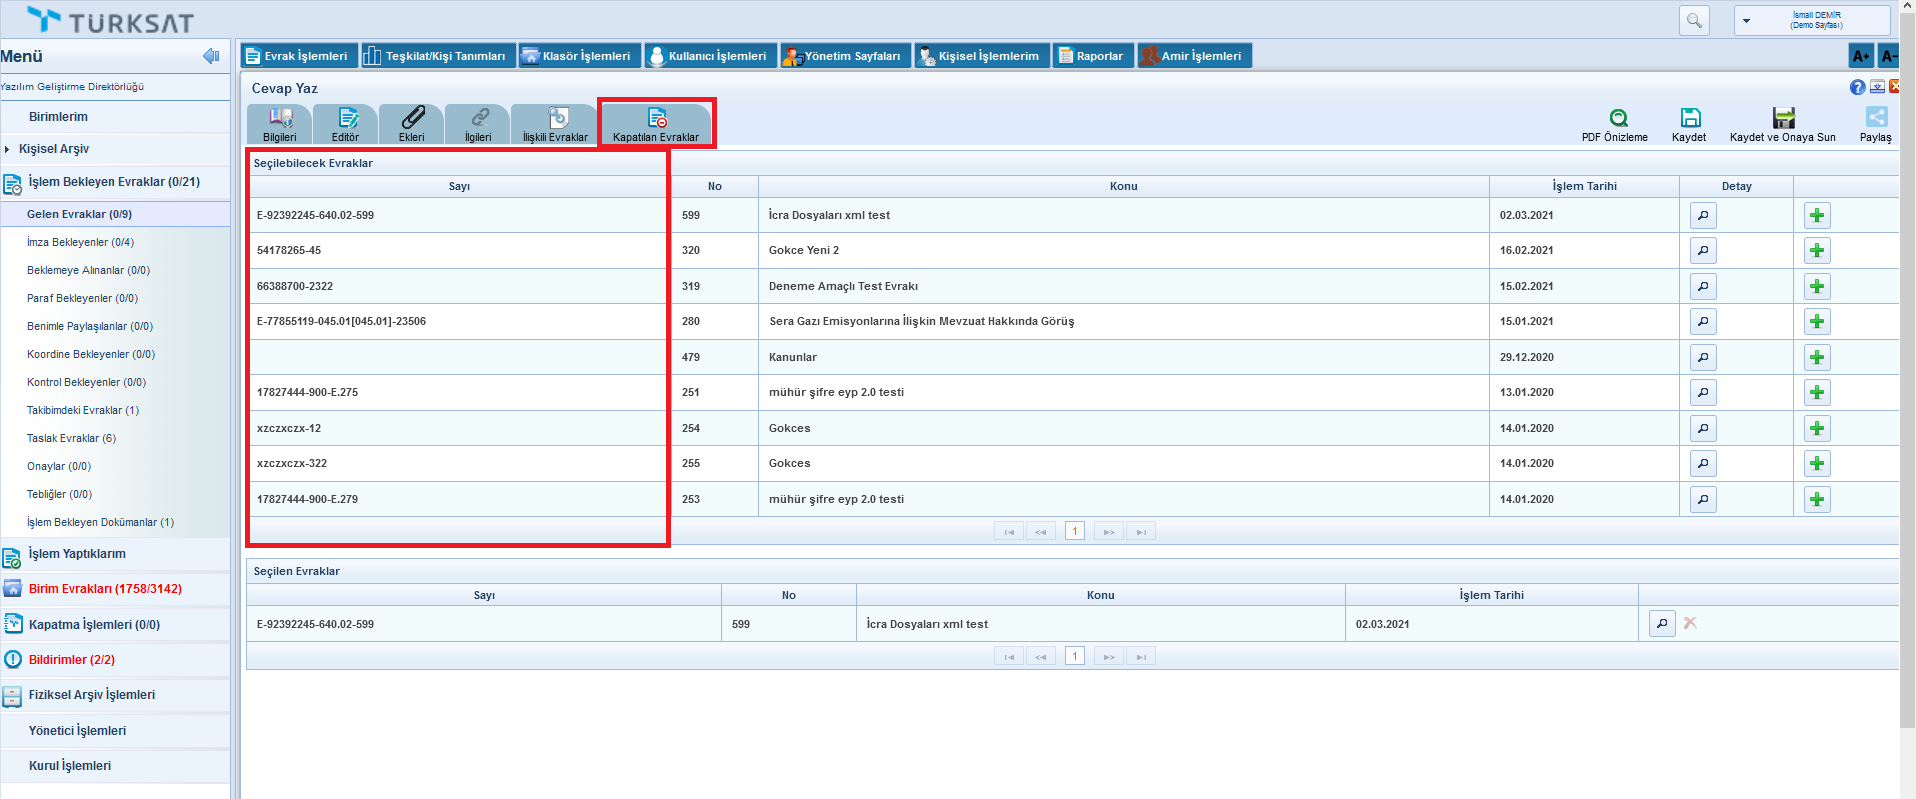The width and height of the screenshot is (1916, 799).
Task: Sort table by İşlem Tarihi column header
Action: [x=1584, y=186]
